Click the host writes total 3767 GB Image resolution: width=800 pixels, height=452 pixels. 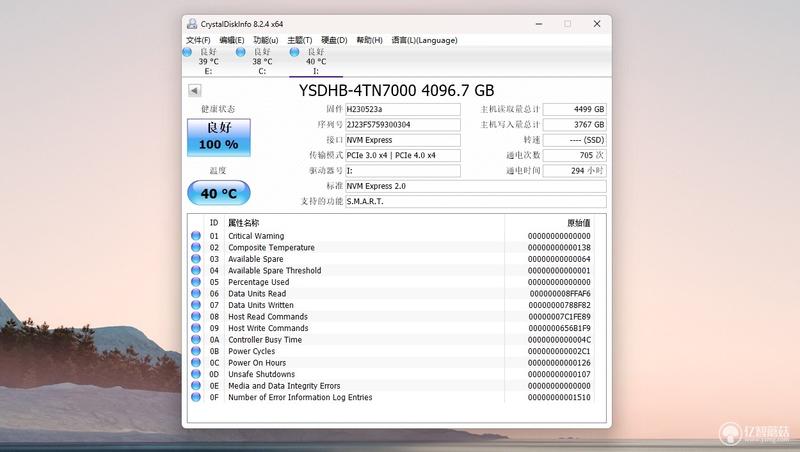pos(574,124)
